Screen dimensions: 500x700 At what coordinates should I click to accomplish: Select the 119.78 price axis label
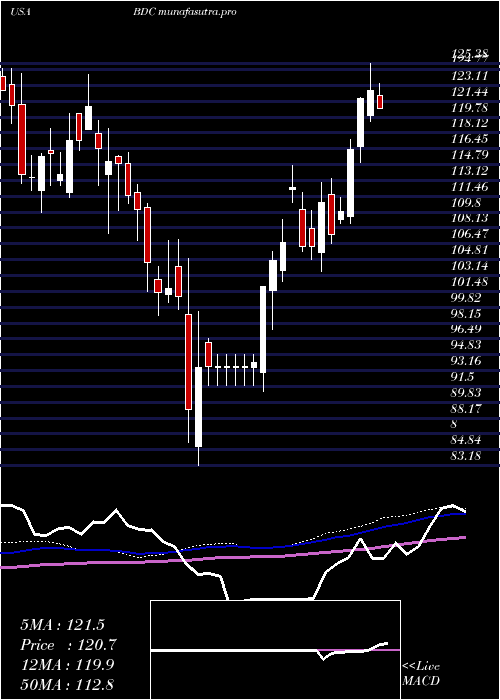(469, 108)
